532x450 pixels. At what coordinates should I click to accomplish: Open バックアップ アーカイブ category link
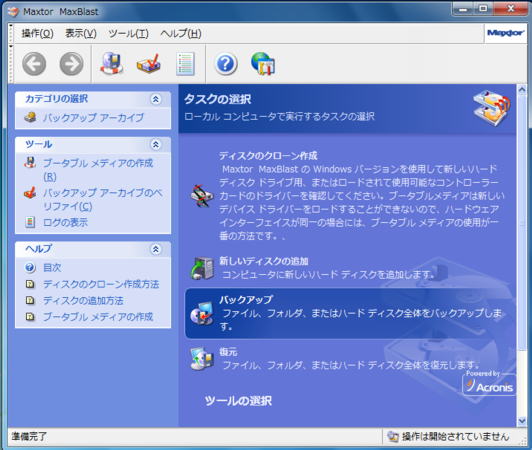tap(93, 118)
